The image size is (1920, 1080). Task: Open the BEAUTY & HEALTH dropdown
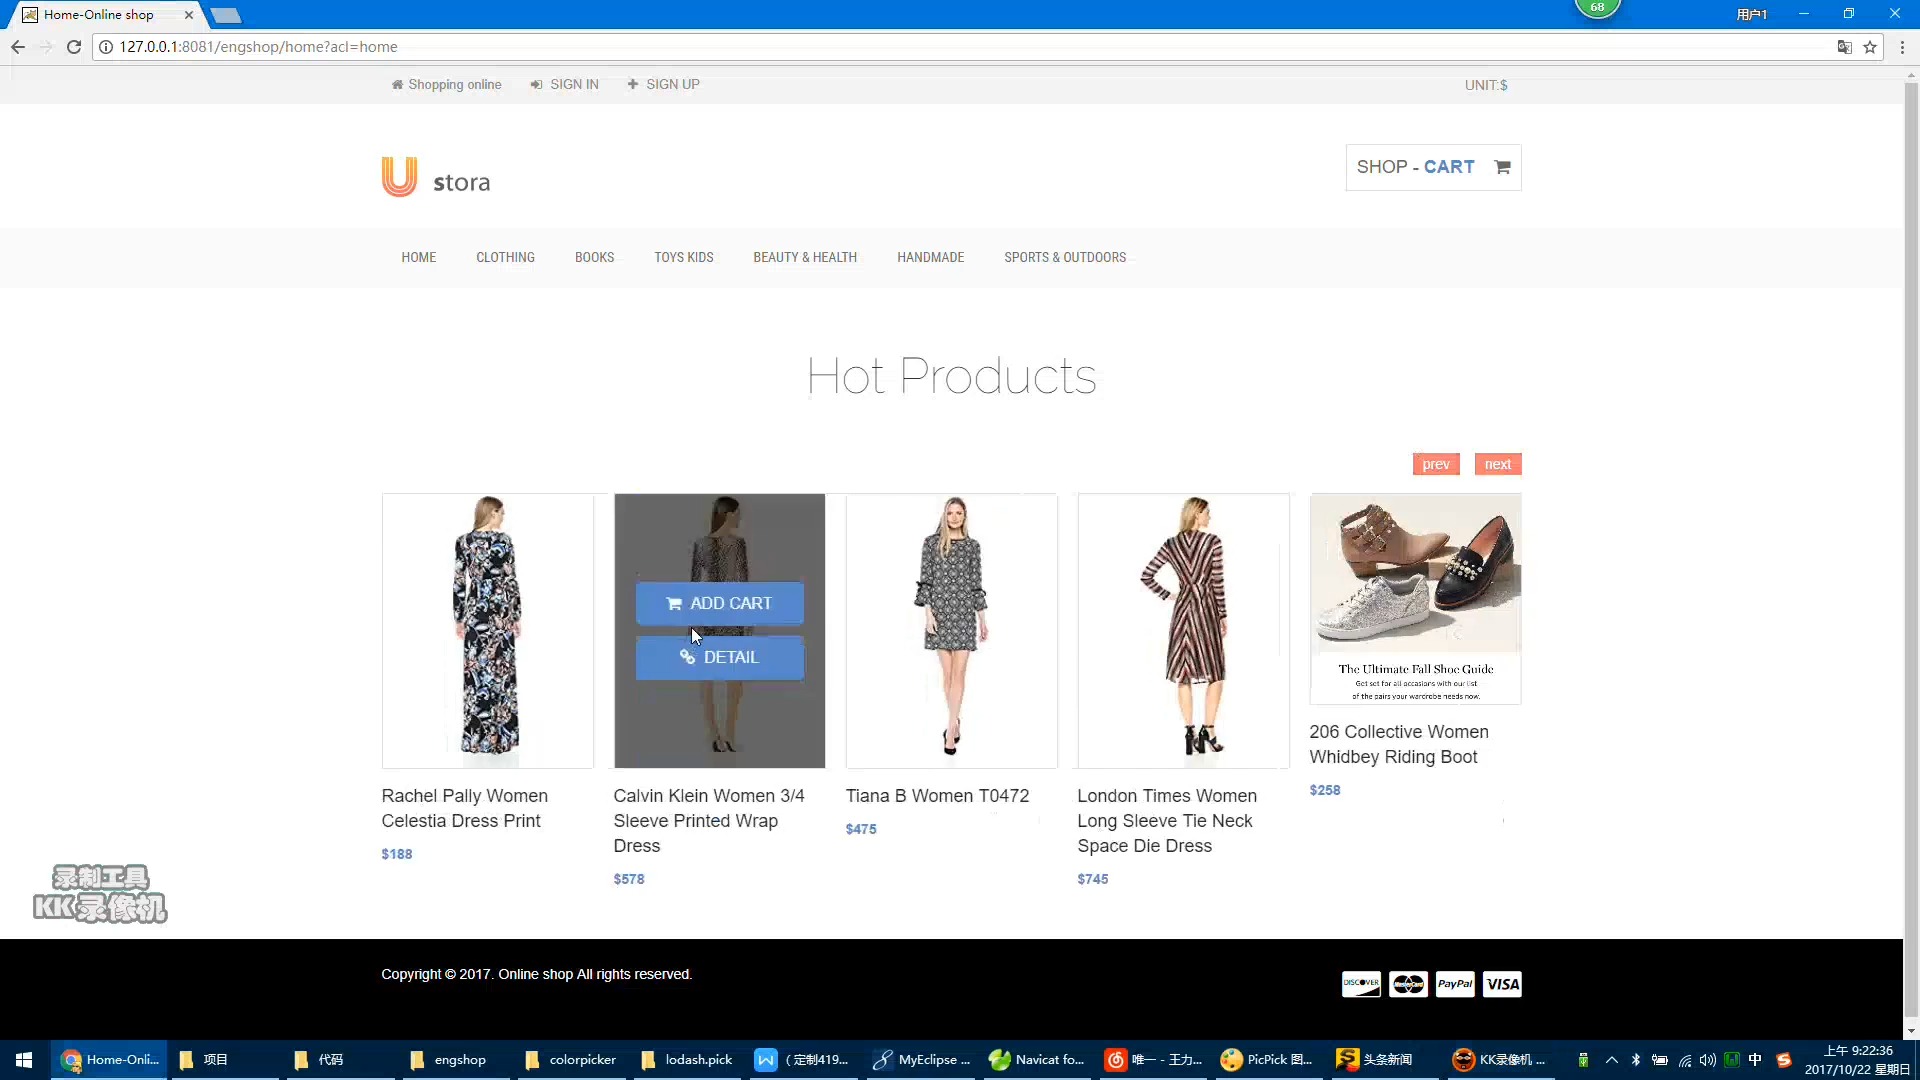click(806, 257)
